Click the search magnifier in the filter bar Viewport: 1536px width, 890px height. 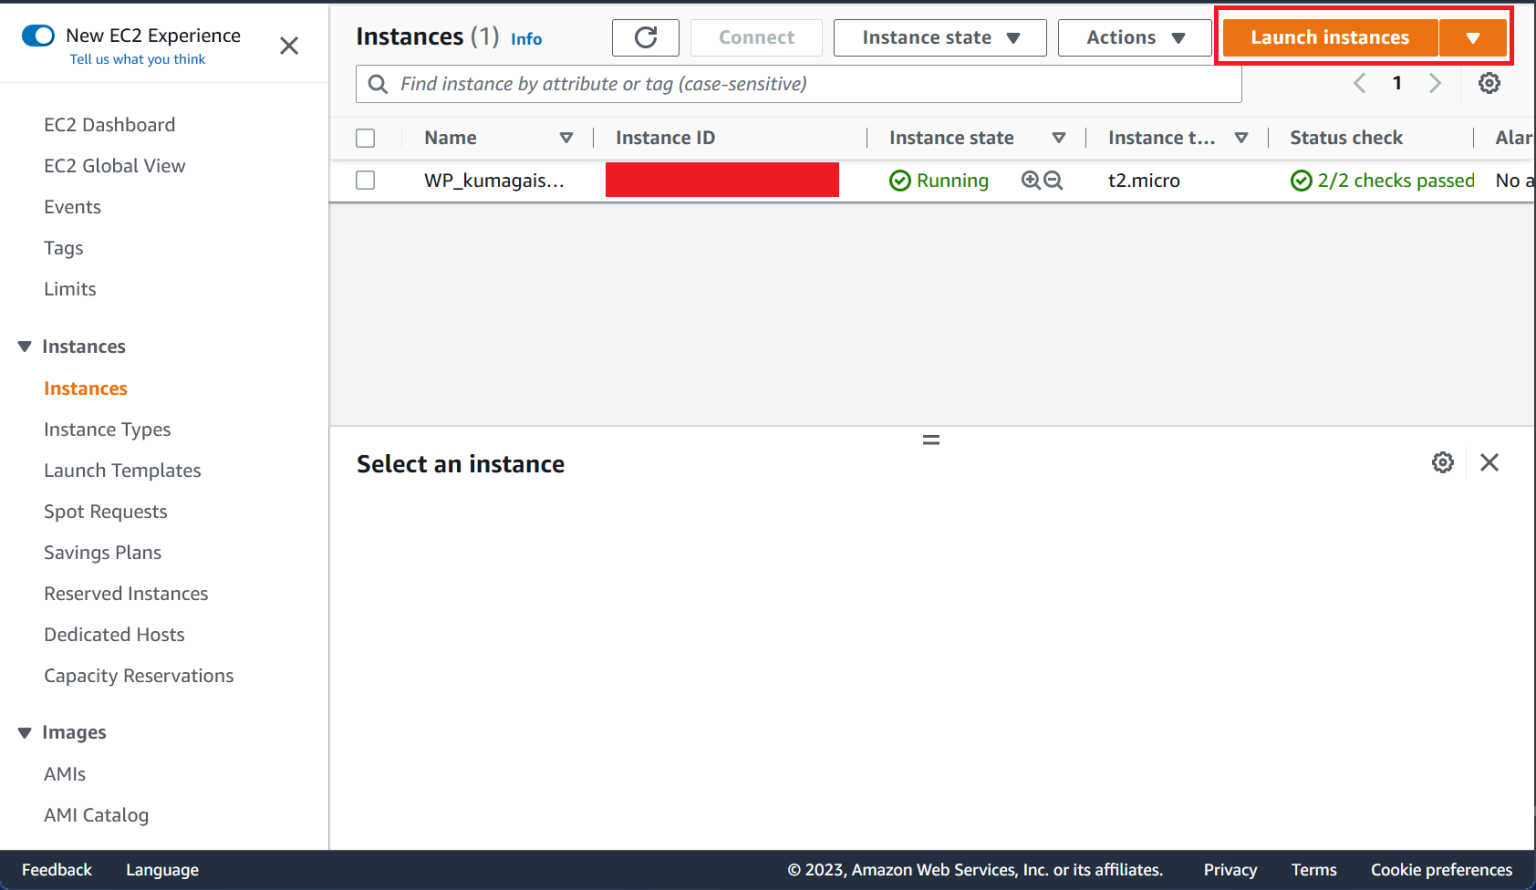click(377, 84)
